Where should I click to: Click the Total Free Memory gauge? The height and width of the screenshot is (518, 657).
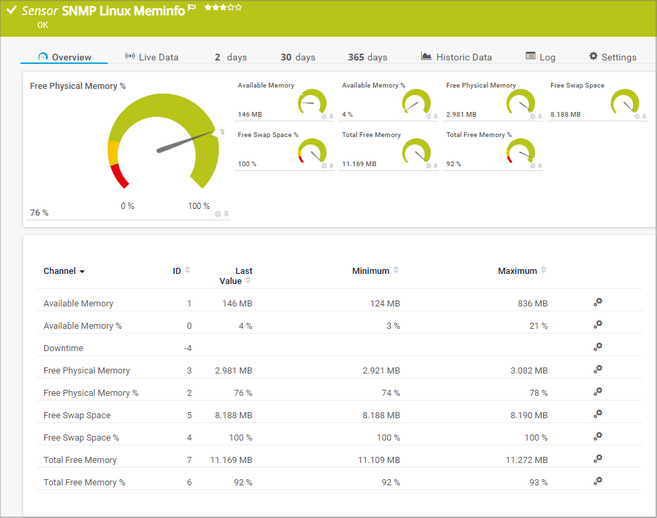click(x=415, y=151)
